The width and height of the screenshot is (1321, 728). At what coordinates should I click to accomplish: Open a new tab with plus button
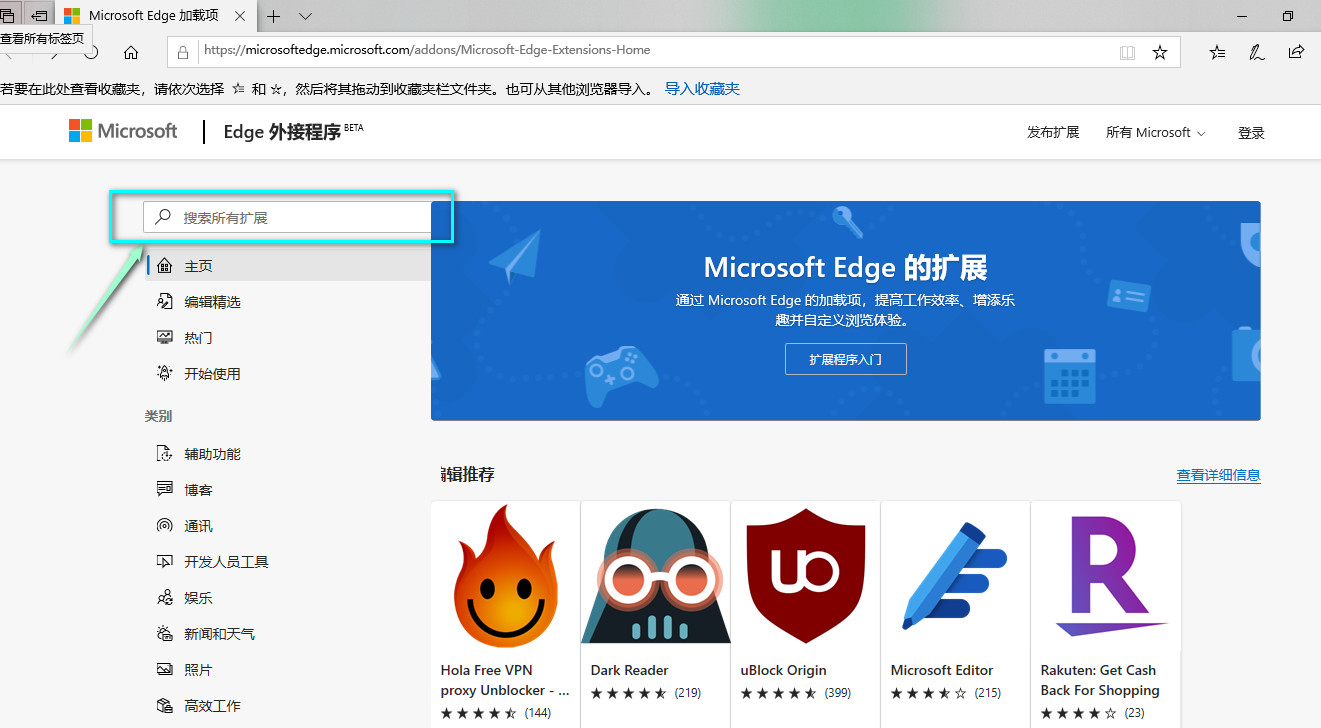[273, 16]
